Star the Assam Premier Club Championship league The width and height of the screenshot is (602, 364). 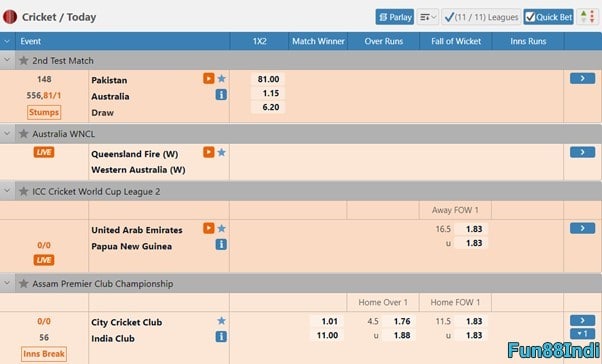tap(24, 283)
